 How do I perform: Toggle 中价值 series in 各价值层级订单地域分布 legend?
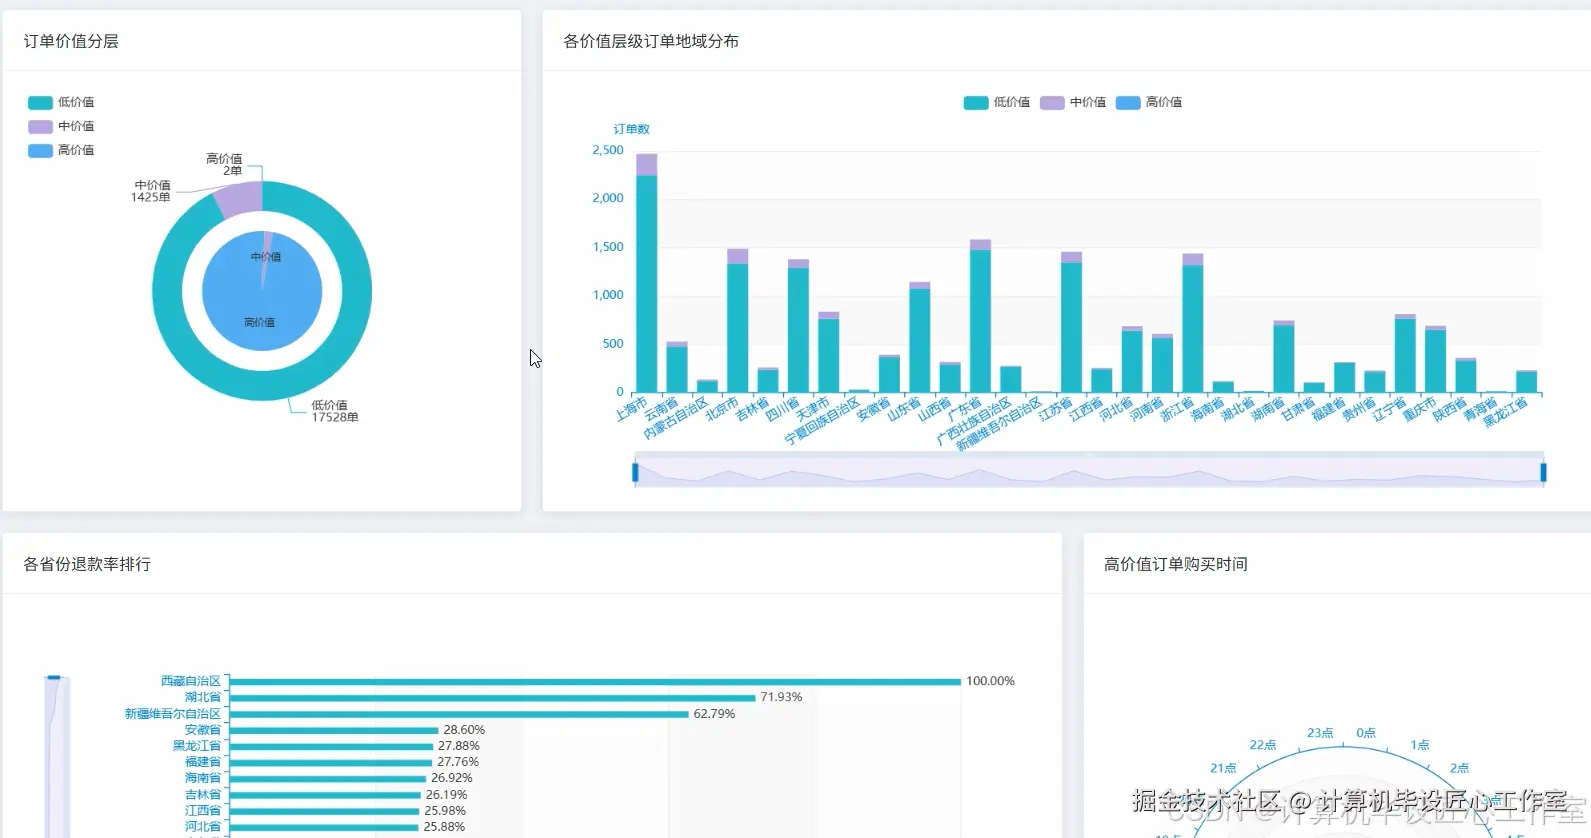[1072, 102]
